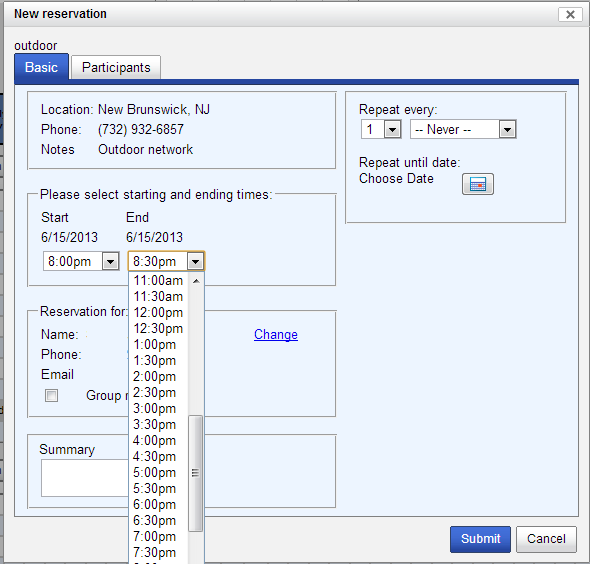Viewport: 590px width, 564px height.
Task: Submit the reservation
Action: pyautogui.click(x=480, y=539)
